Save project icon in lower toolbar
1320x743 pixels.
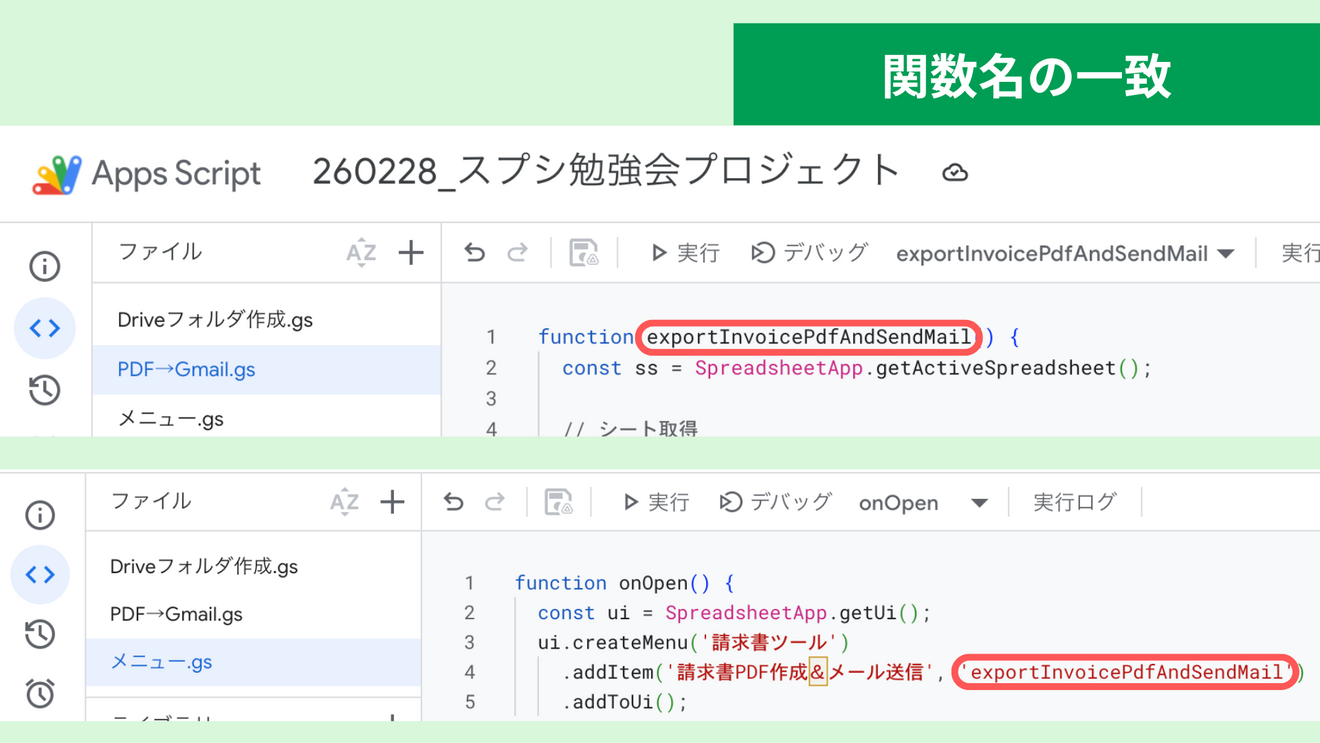tap(558, 502)
